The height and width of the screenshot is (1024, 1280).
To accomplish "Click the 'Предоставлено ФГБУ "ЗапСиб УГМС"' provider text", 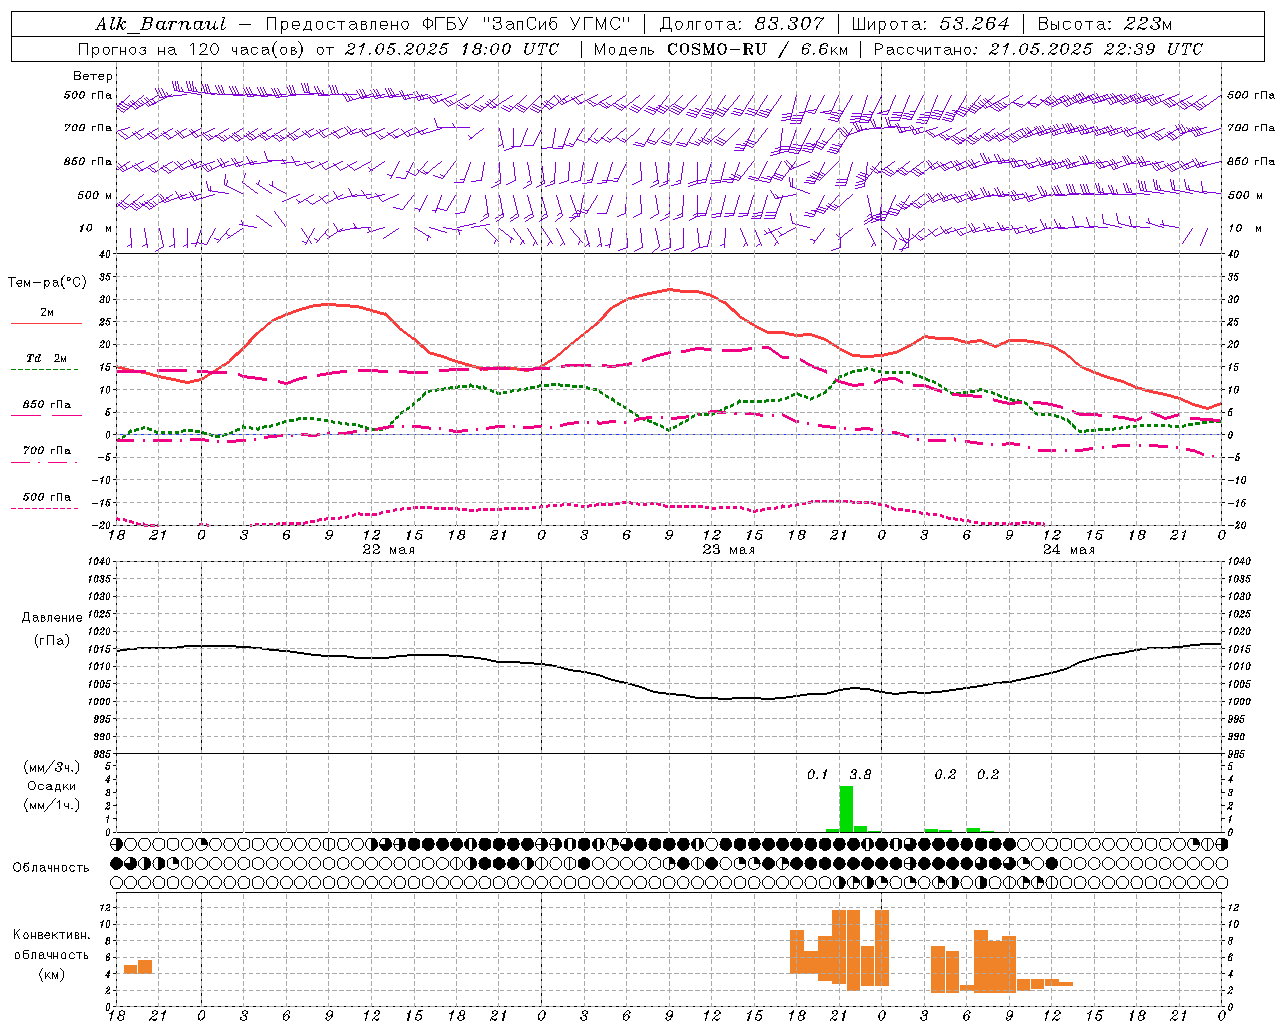I will [x=448, y=24].
